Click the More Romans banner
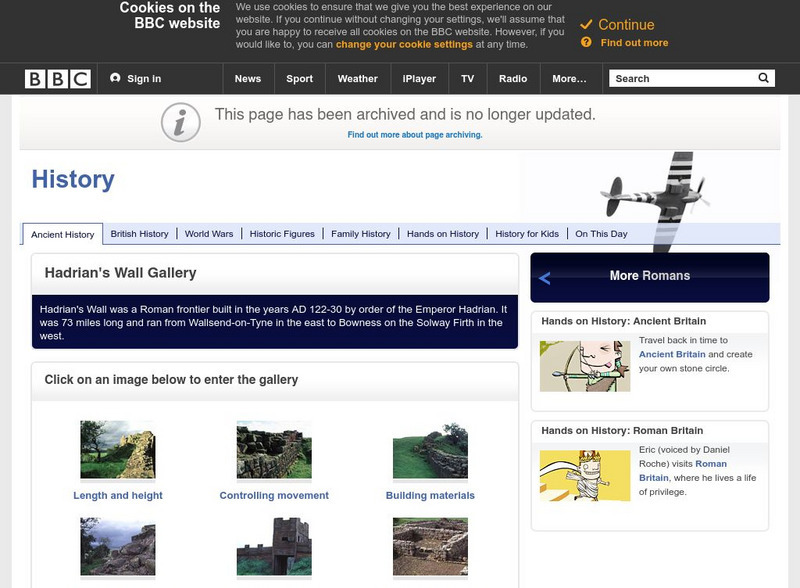Viewport: 800px width, 588px height. [x=650, y=278]
